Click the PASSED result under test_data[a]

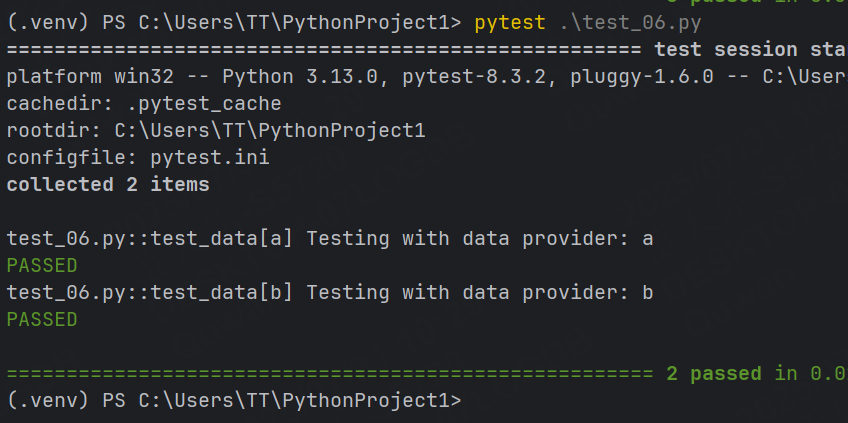tap(42, 266)
